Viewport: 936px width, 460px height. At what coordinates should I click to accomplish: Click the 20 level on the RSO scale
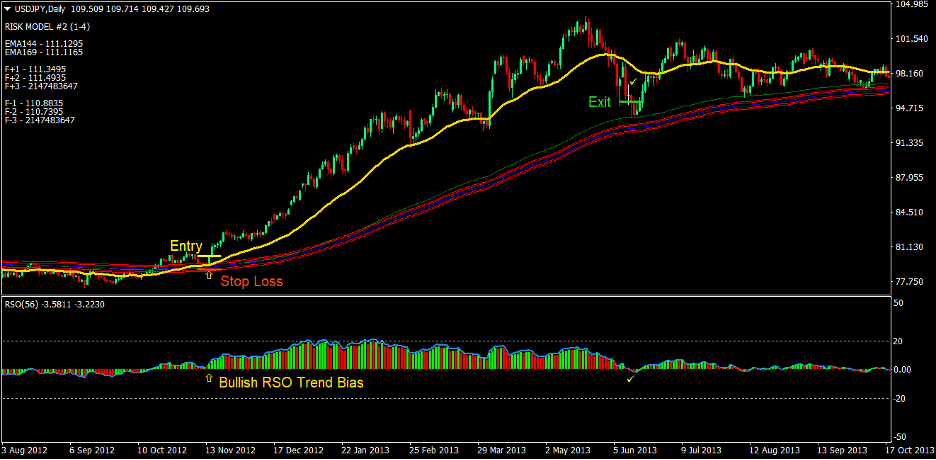pyautogui.click(x=901, y=341)
